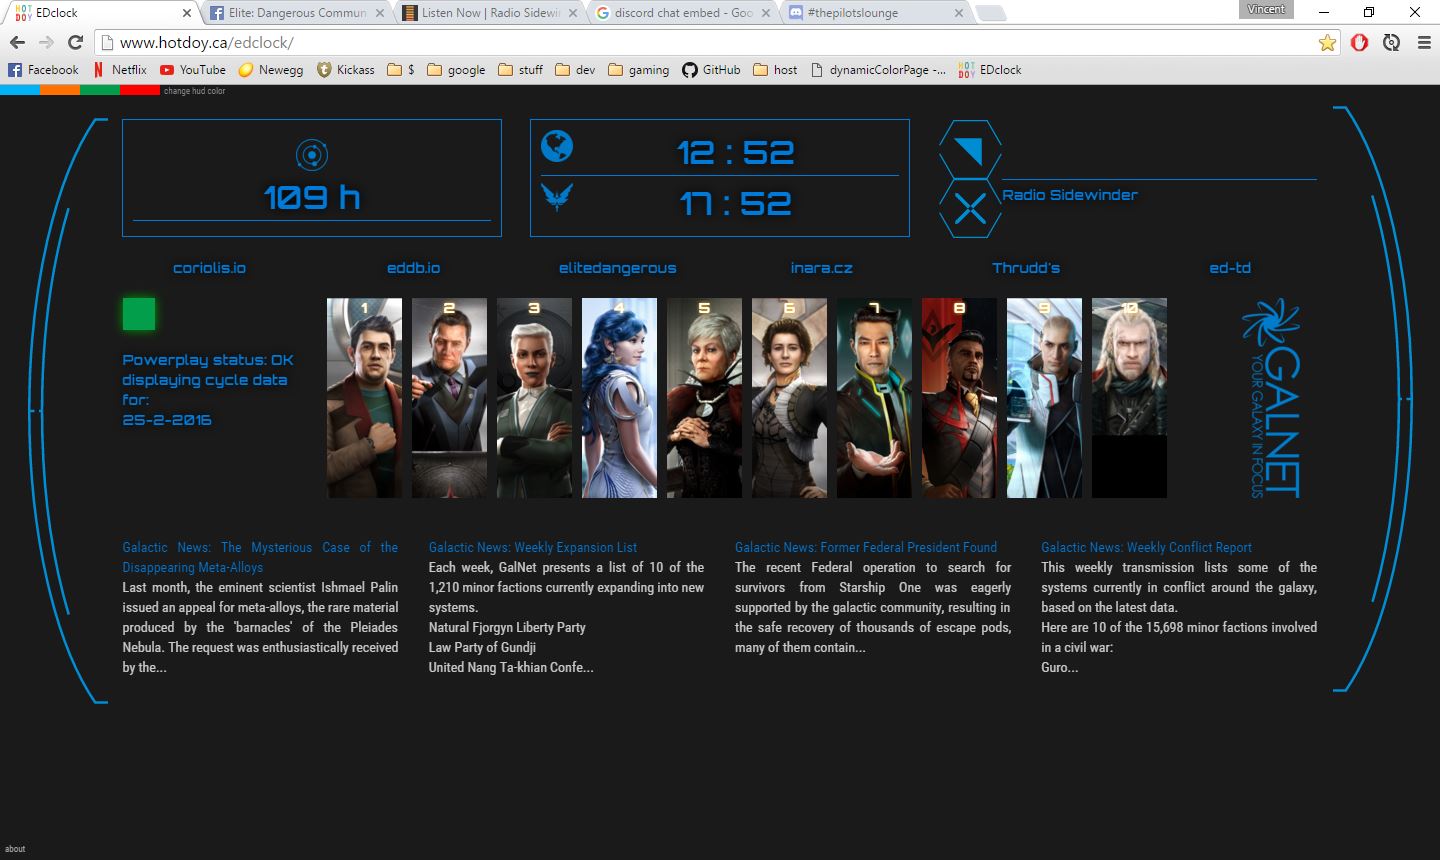The image size is (1440, 860).
Task: Select the red HUD color swatch
Action: coord(140,90)
